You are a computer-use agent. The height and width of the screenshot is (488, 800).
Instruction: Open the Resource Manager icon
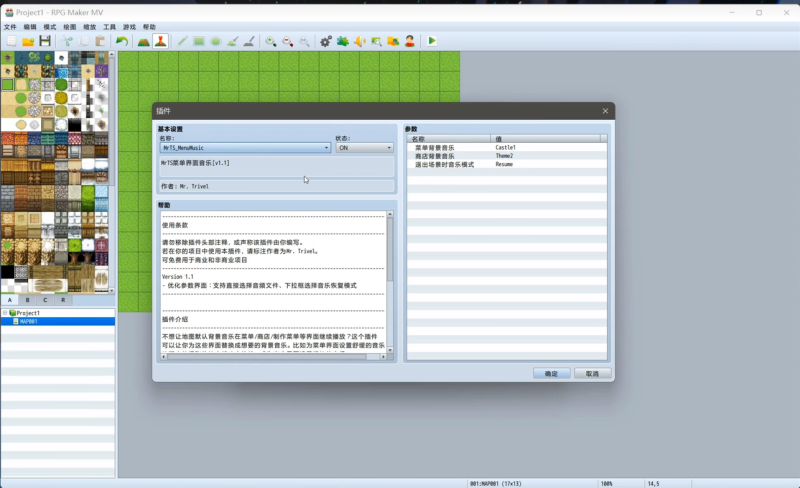[x=393, y=41]
